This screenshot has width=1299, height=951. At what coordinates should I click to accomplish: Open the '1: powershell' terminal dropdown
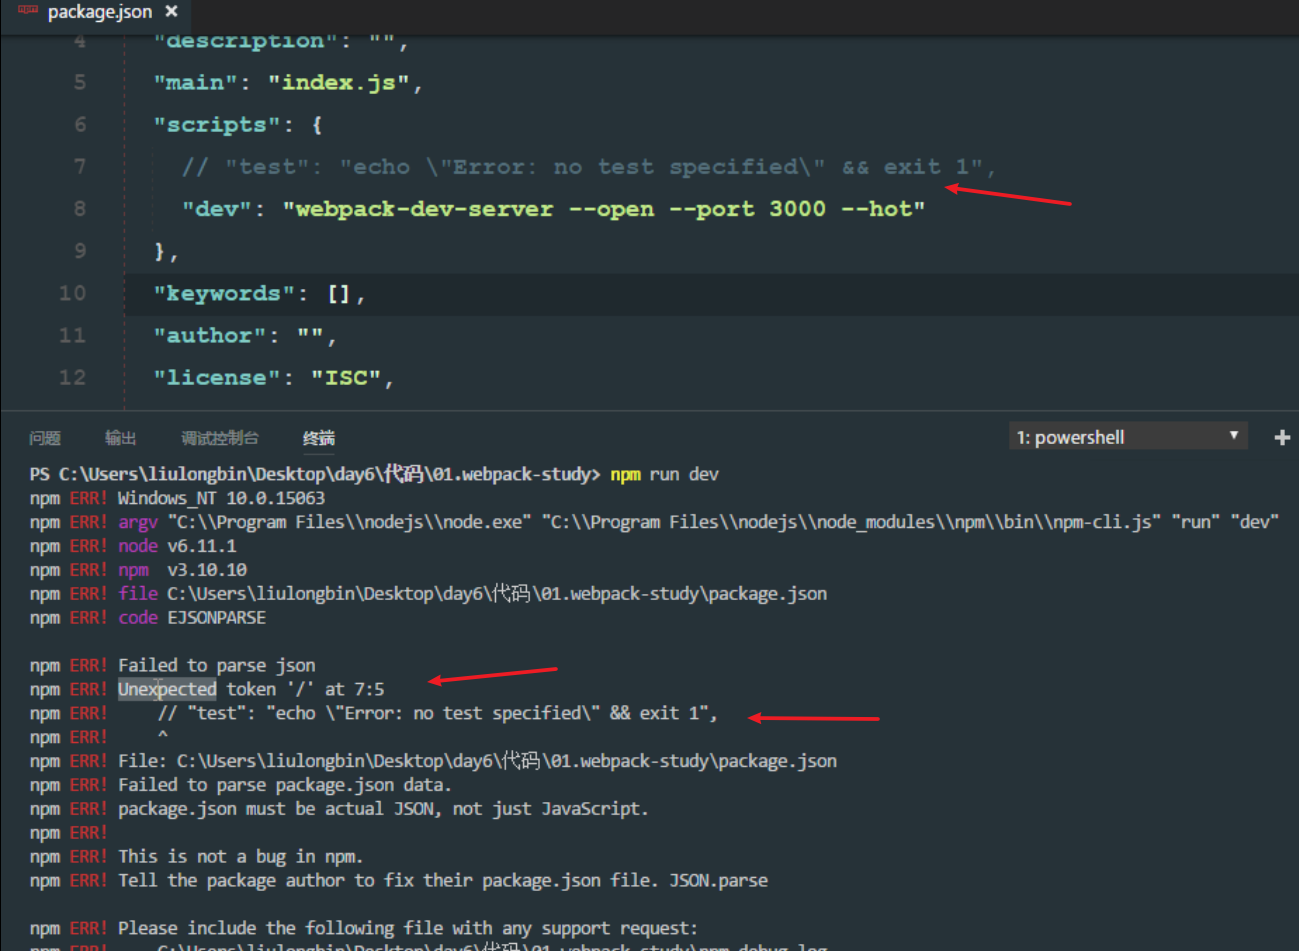click(1128, 436)
